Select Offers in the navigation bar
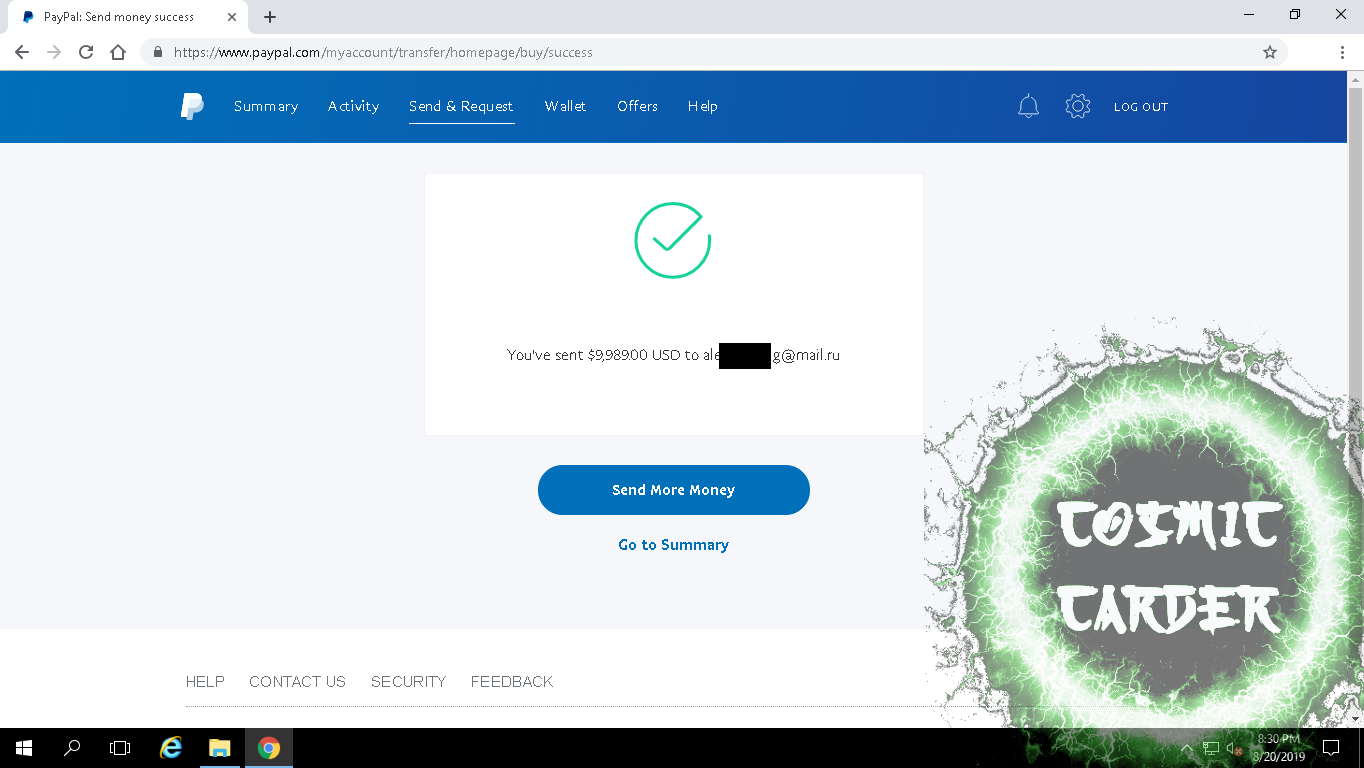The image size is (1364, 768). click(x=637, y=106)
